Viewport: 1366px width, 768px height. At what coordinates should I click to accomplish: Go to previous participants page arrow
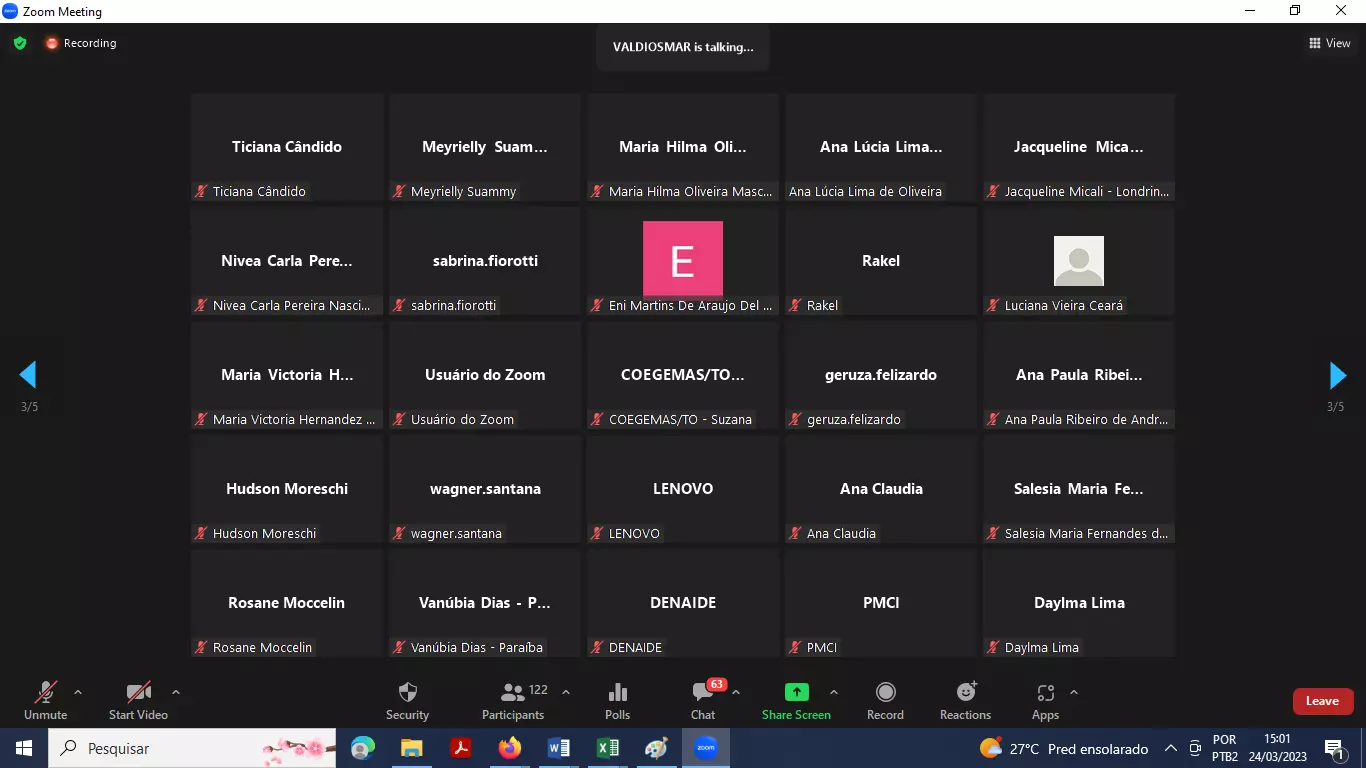[28, 375]
